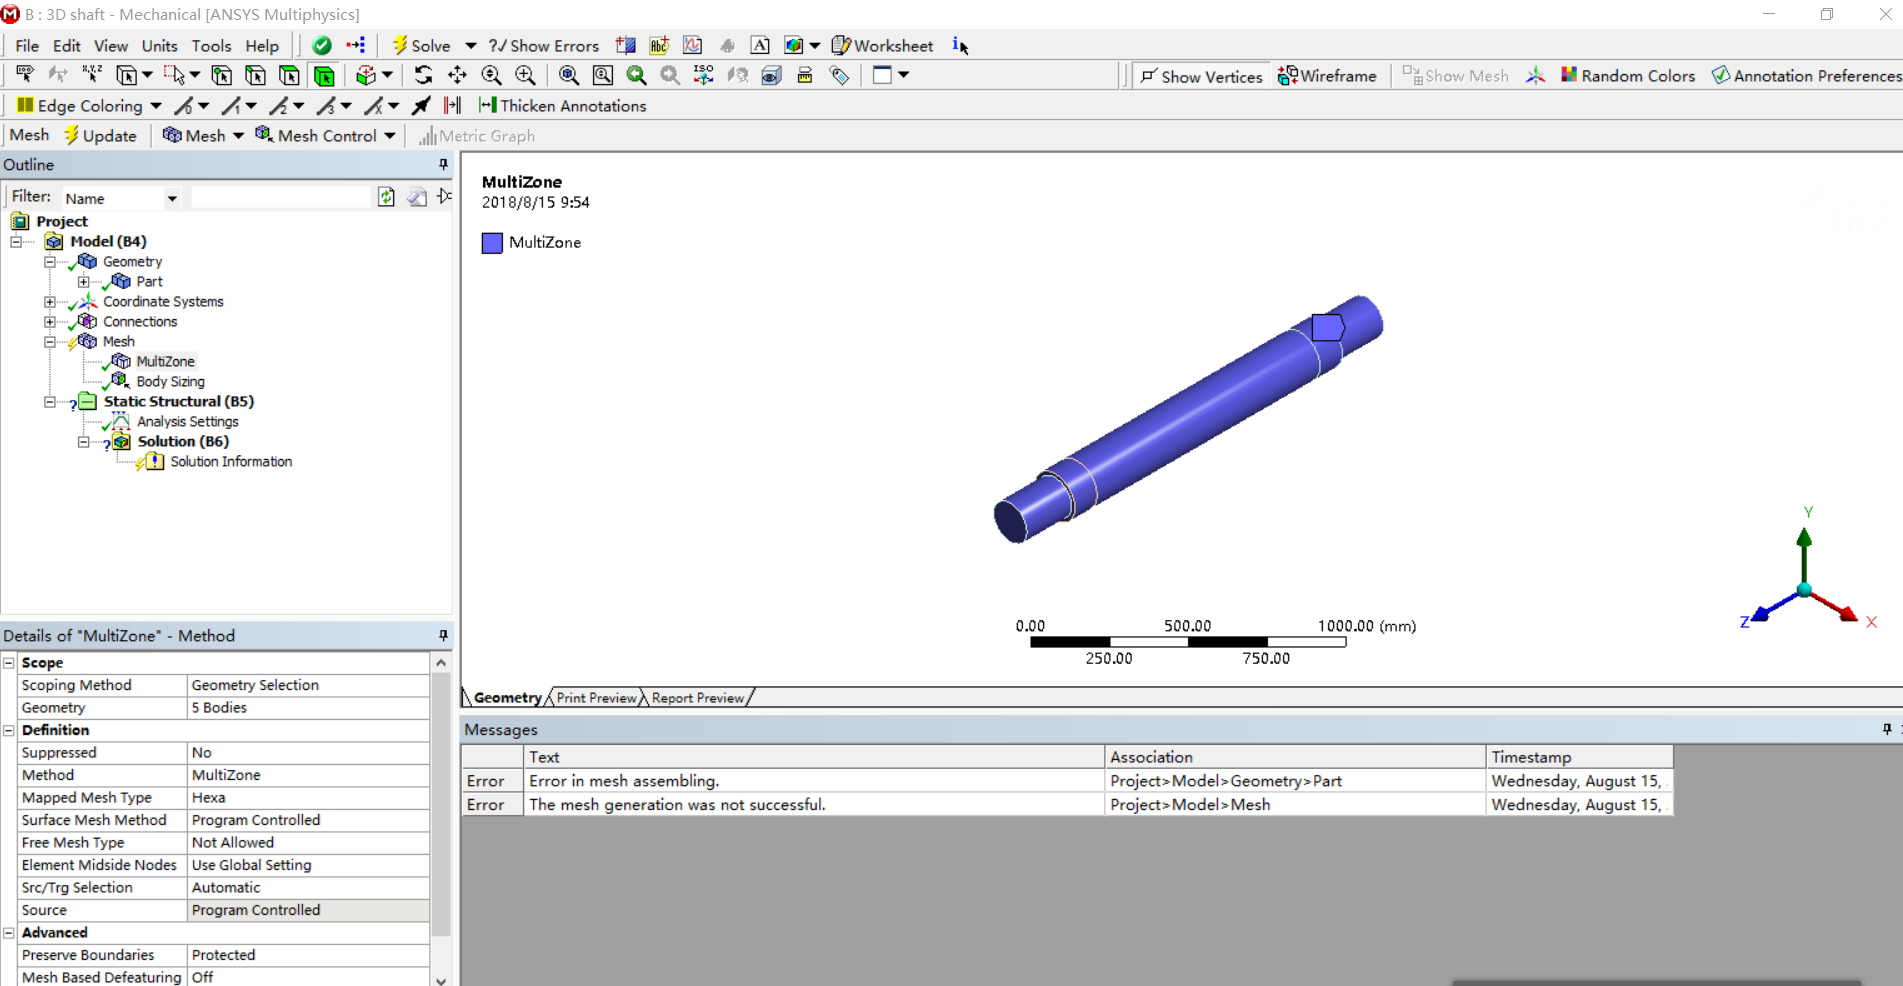Image resolution: width=1903 pixels, height=986 pixels.
Task: Click the Rotate view tool
Action: pos(423,75)
